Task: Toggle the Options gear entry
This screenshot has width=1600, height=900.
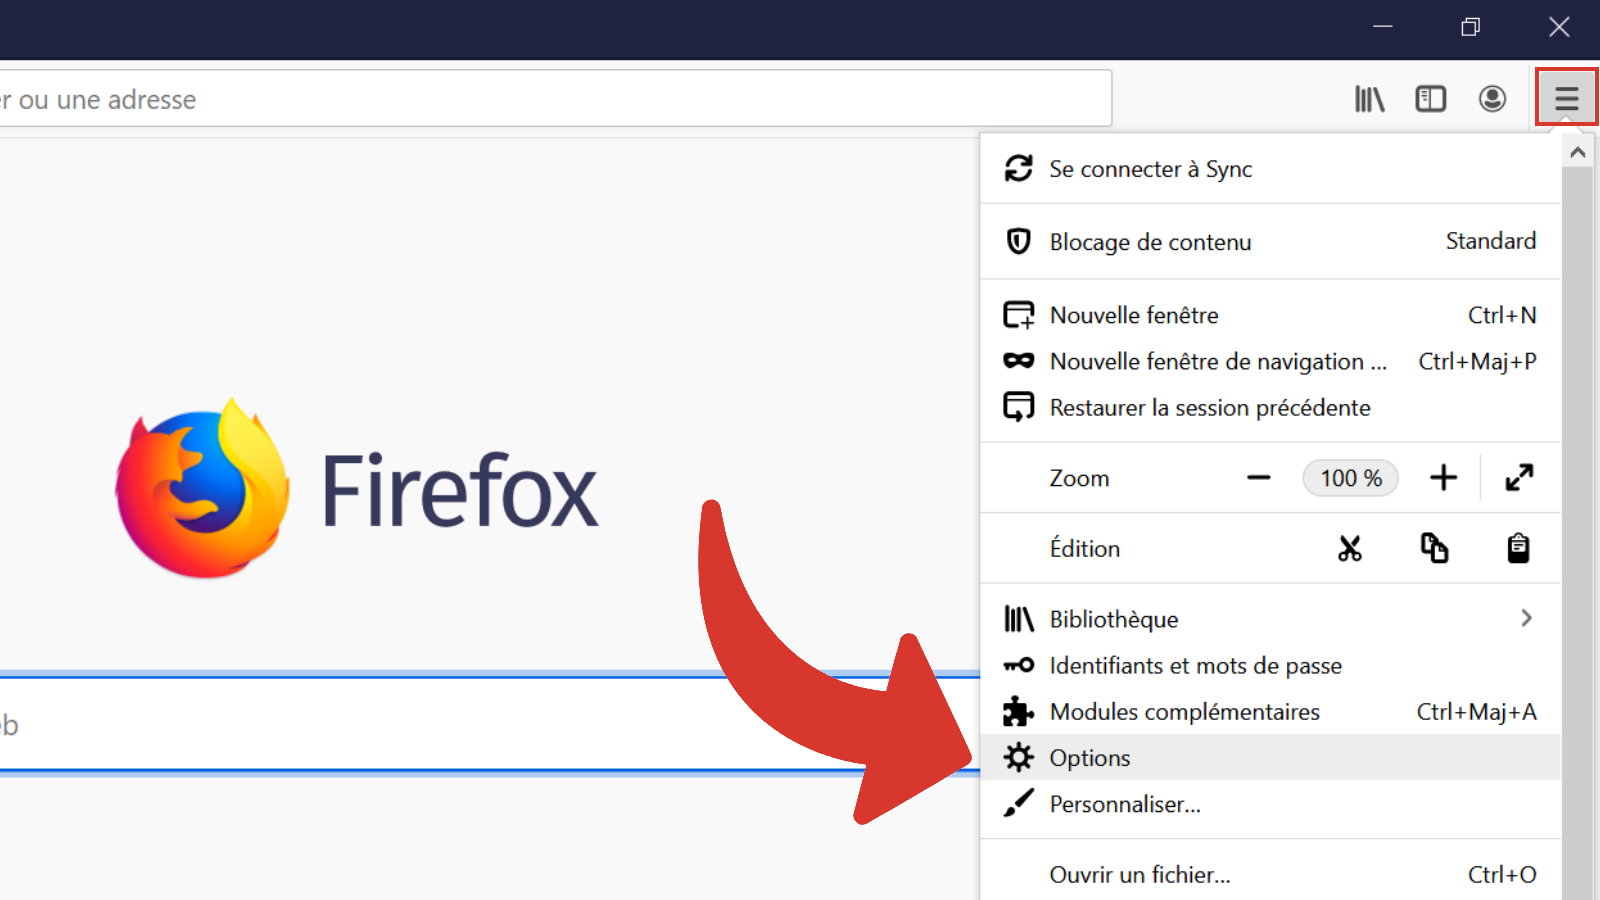Action: (1089, 757)
